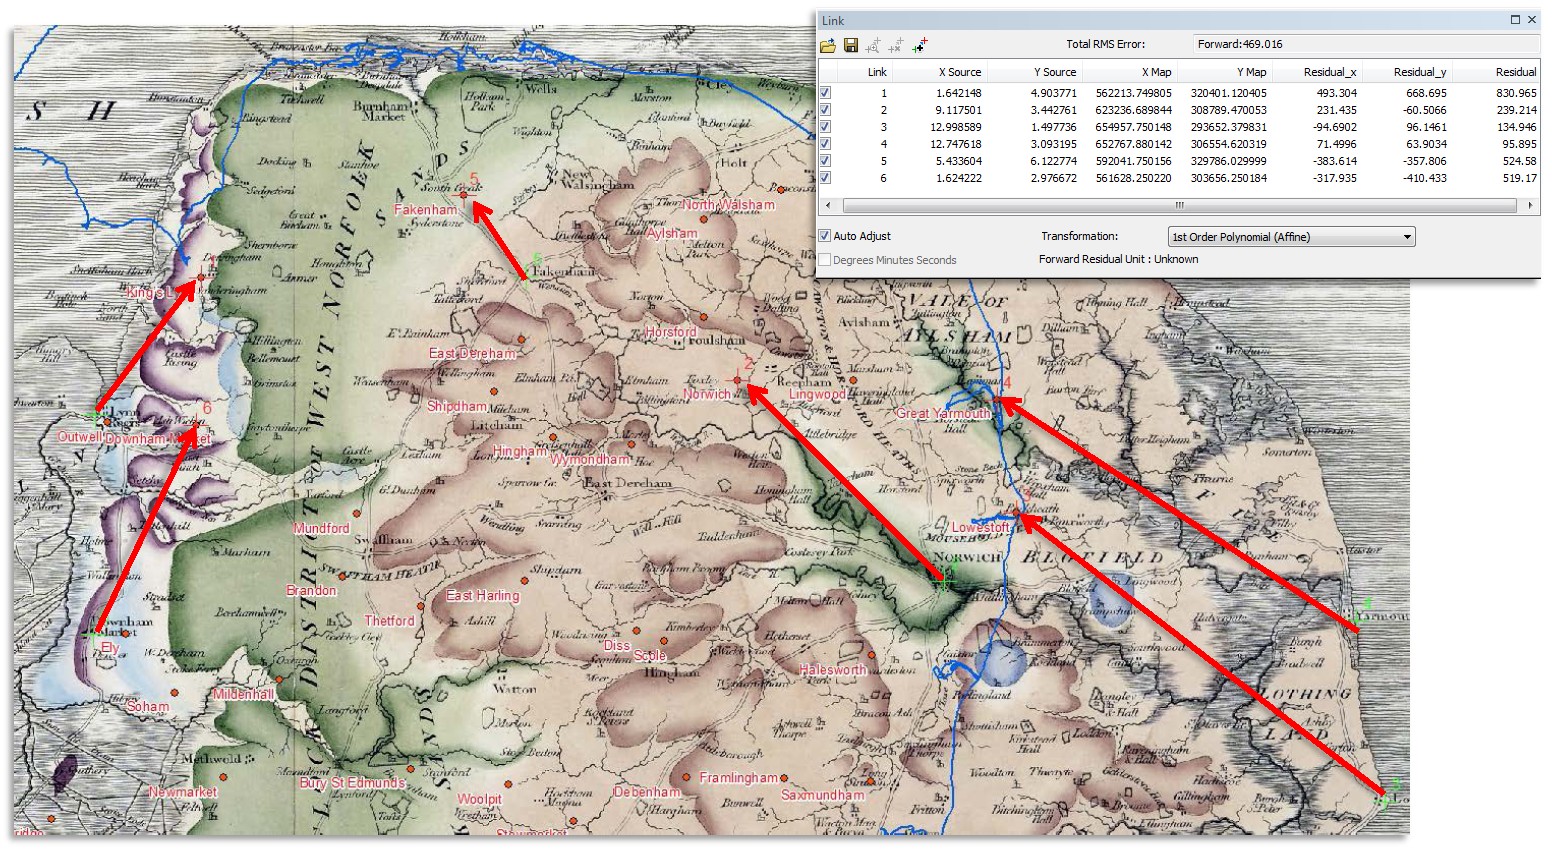
Task: Select Y Map value 303656.250184
Action: 1228,178
